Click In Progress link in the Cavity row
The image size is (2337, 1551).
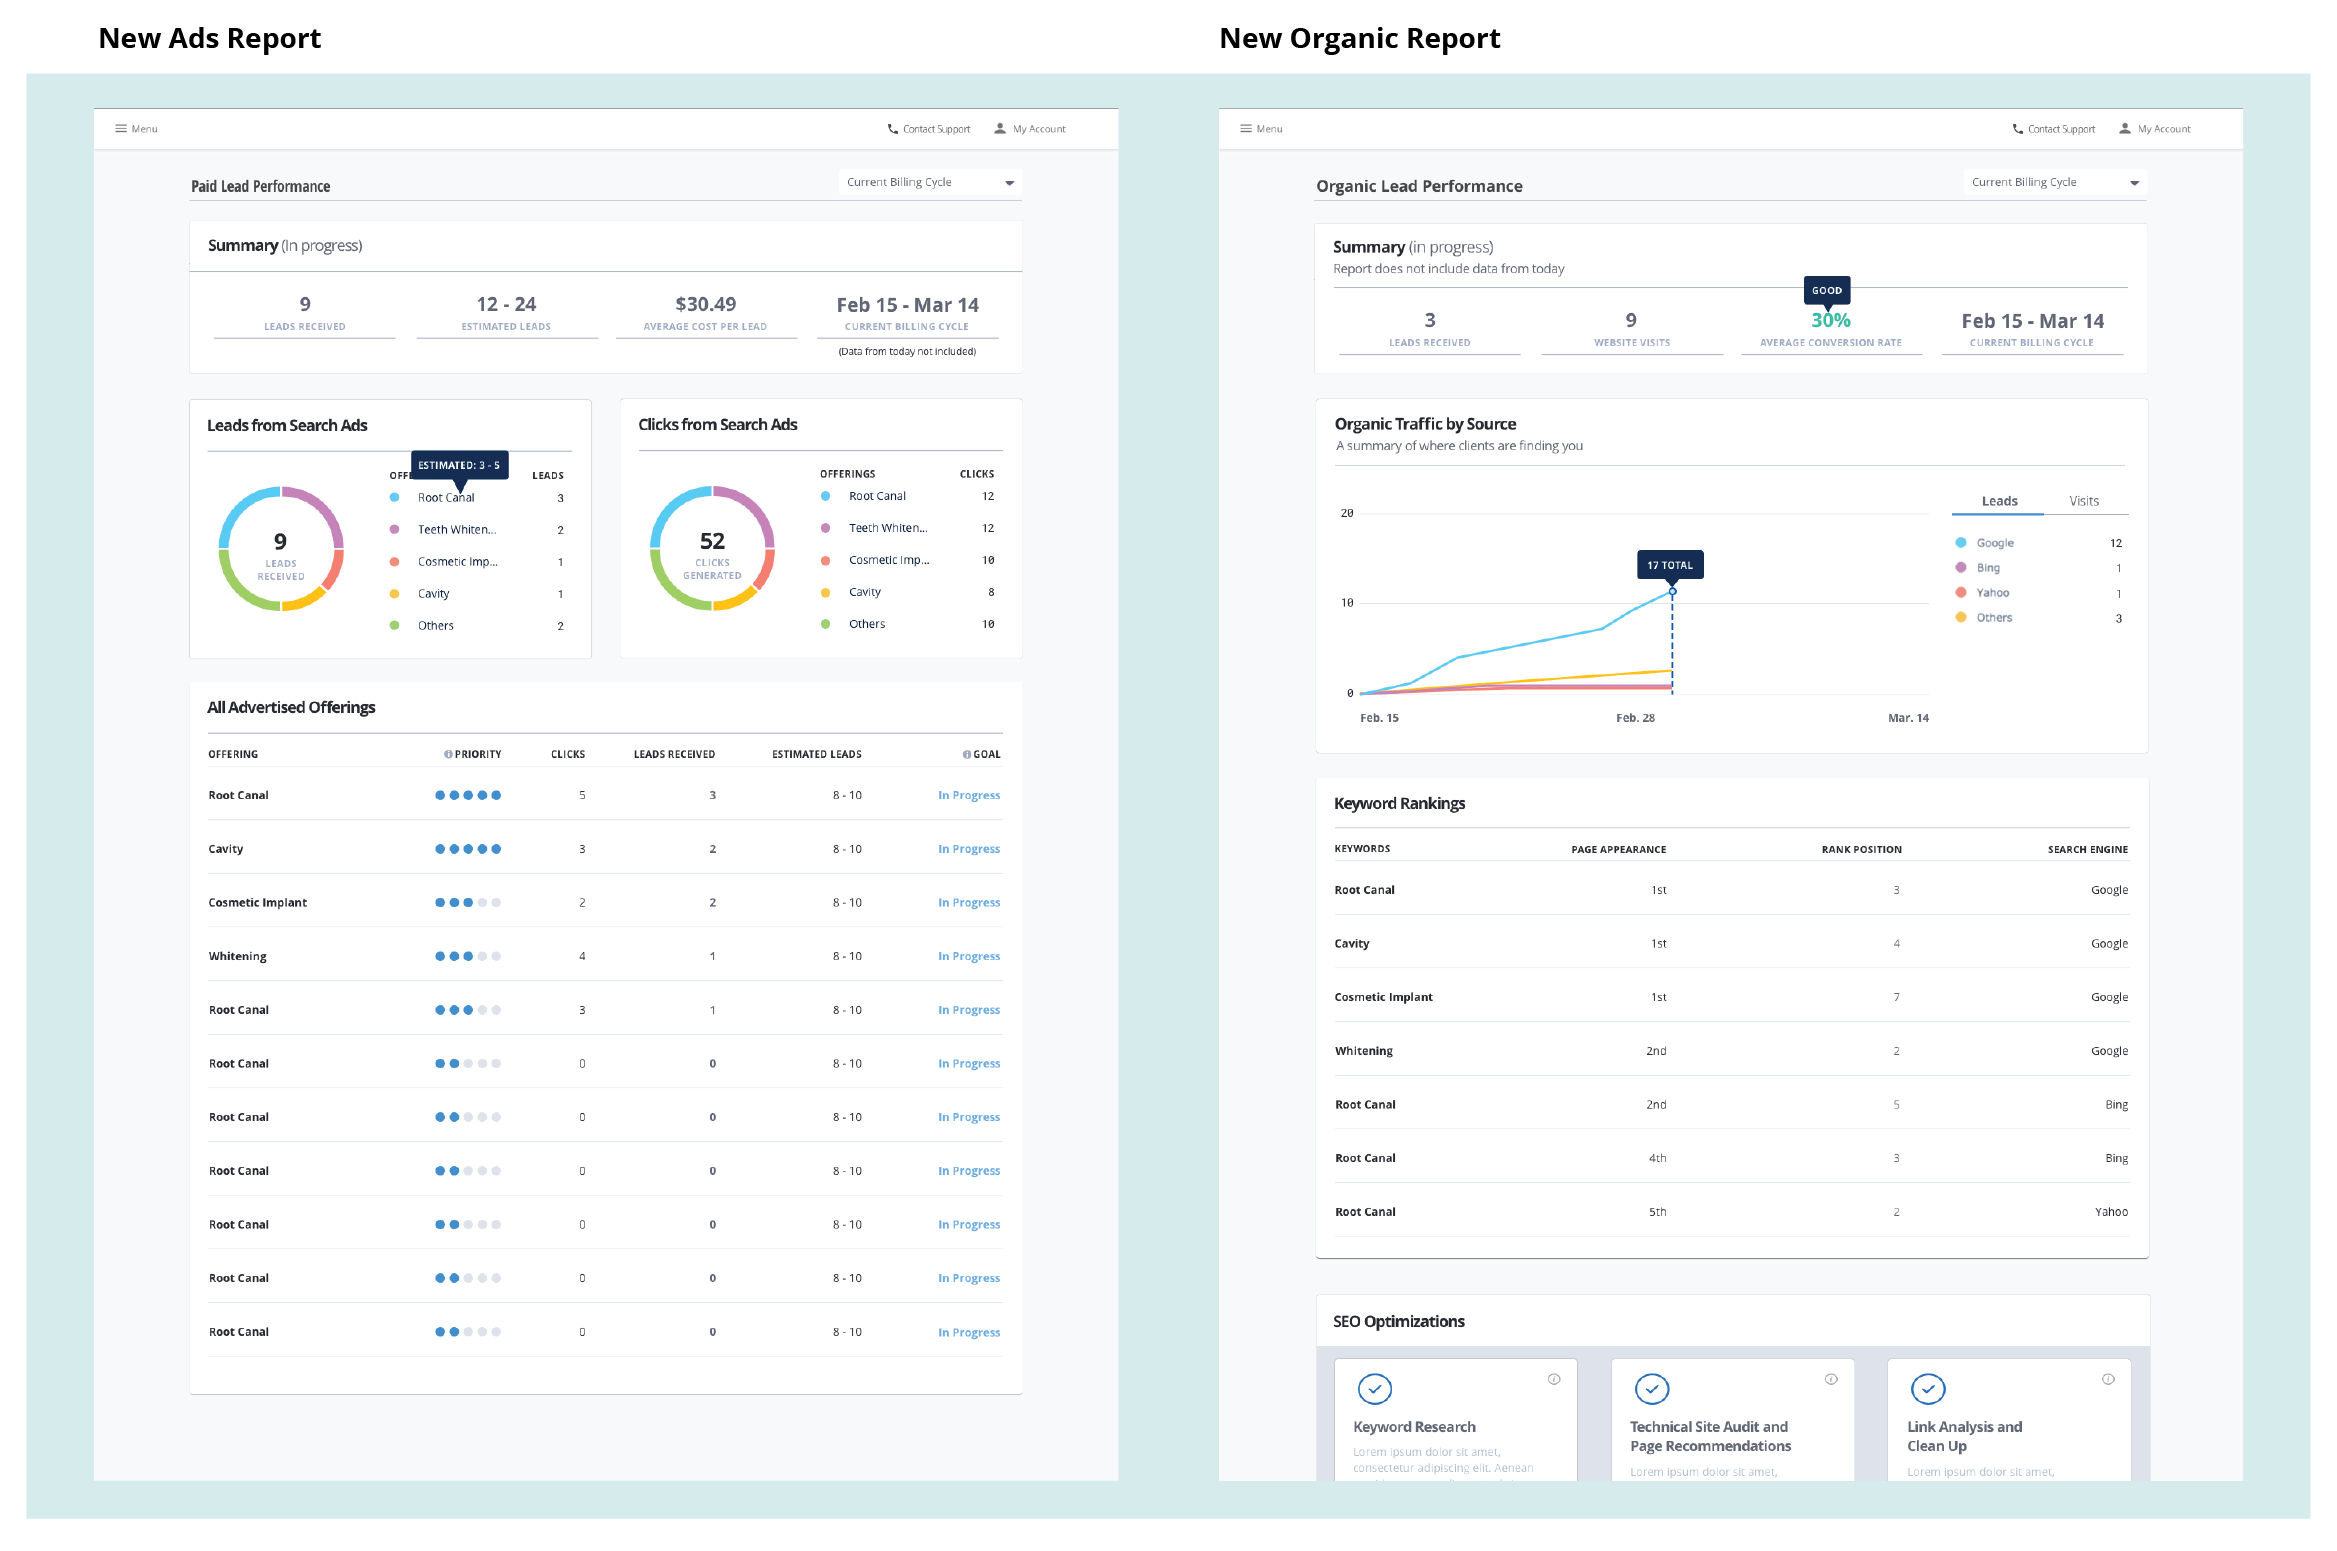click(969, 849)
